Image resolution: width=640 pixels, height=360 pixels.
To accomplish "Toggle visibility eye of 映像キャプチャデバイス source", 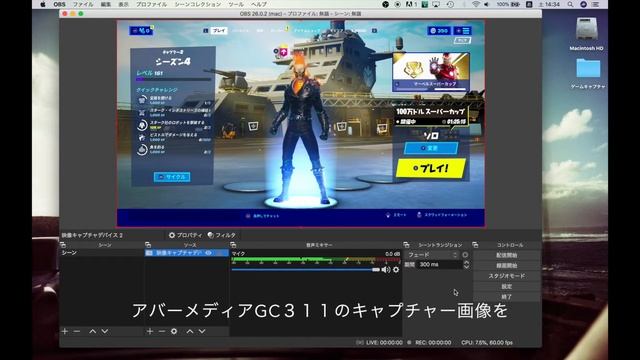I will pyautogui.click(x=209, y=253).
